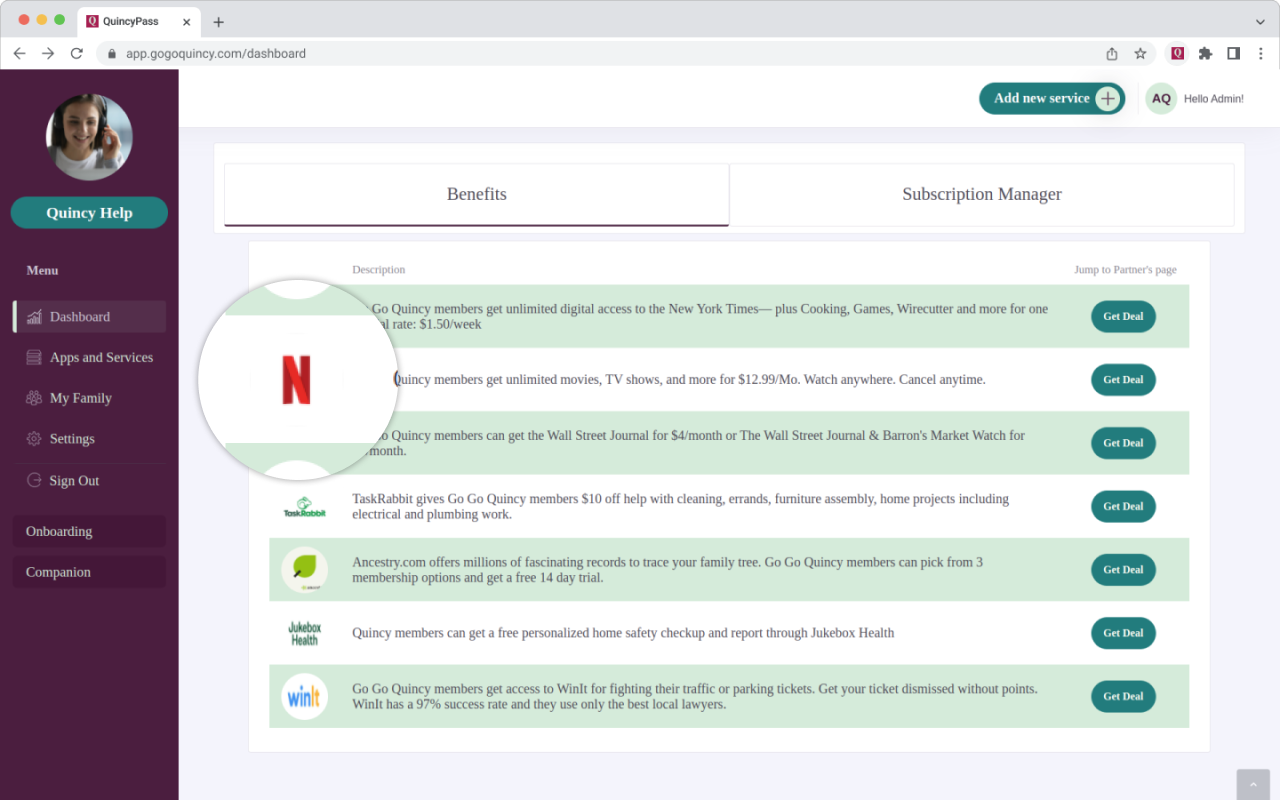Viewport: 1280px width, 800px height.
Task: Open Dashboard in the sidebar menu
Action: [89, 317]
